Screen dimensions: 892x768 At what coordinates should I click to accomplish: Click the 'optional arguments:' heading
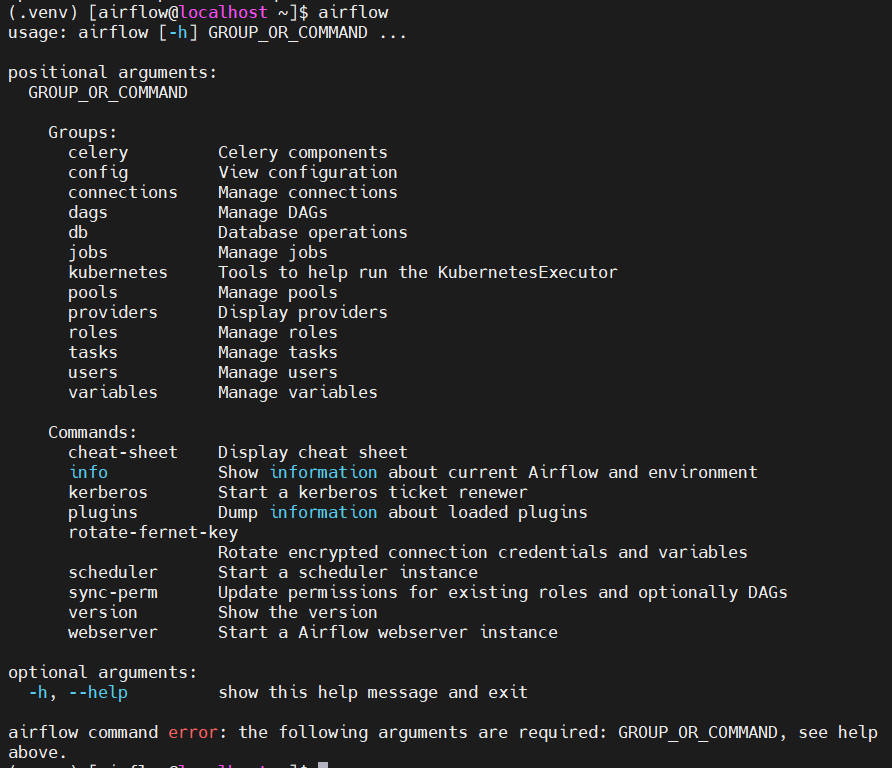click(x=103, y=673)
